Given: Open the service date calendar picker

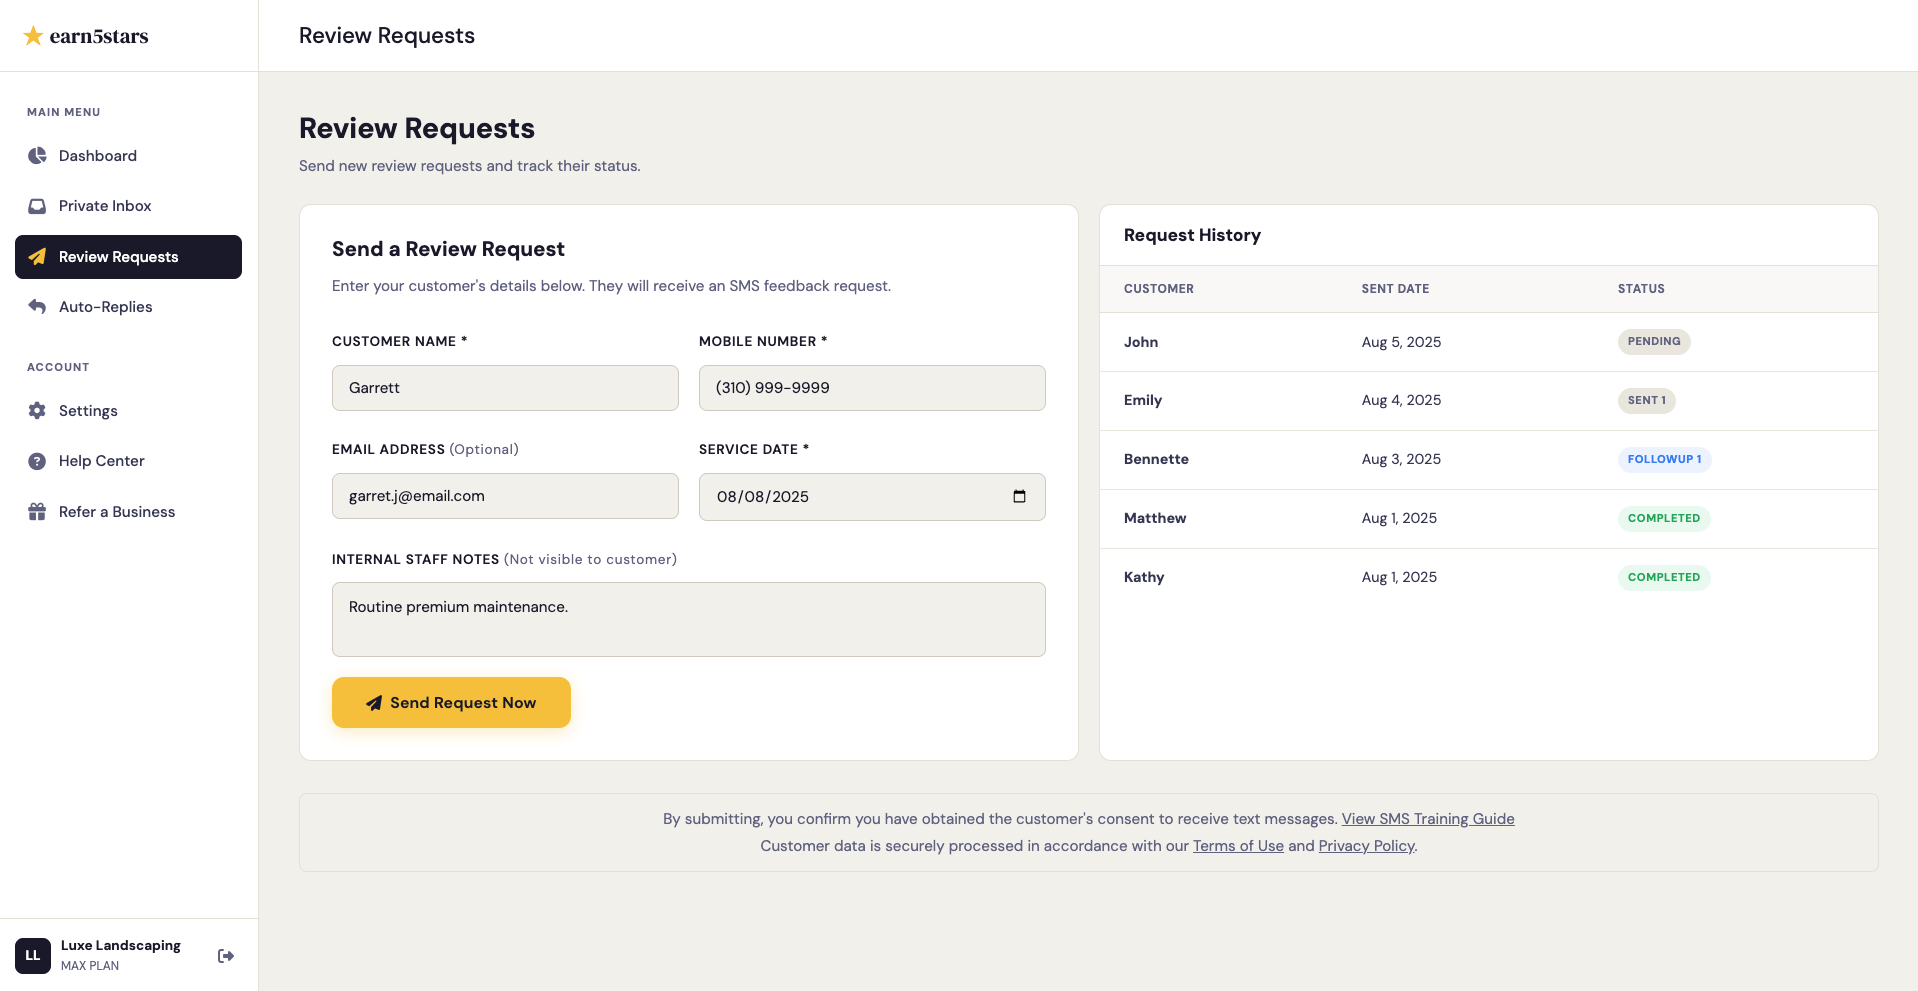Looking at the screenshot, I should pos(1019,497).
